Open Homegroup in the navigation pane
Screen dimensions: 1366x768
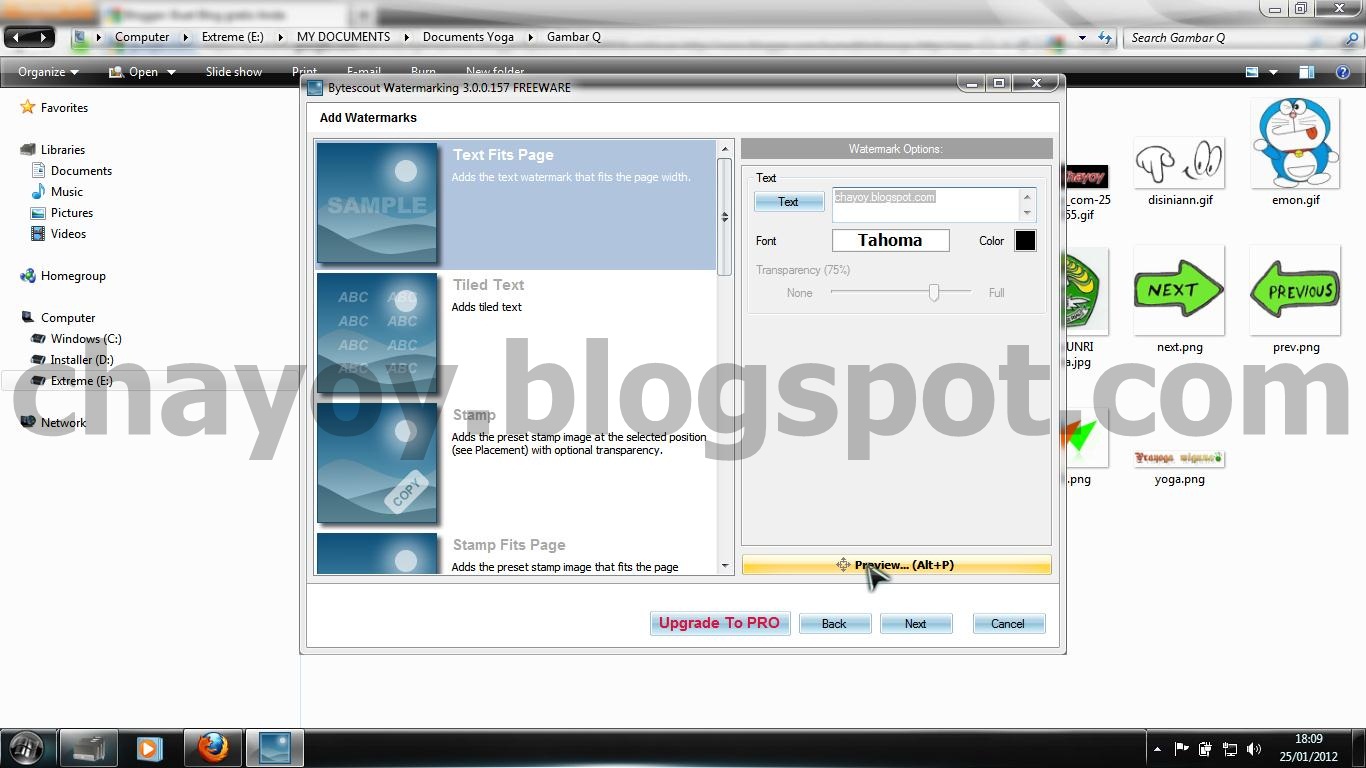(72, 276)
